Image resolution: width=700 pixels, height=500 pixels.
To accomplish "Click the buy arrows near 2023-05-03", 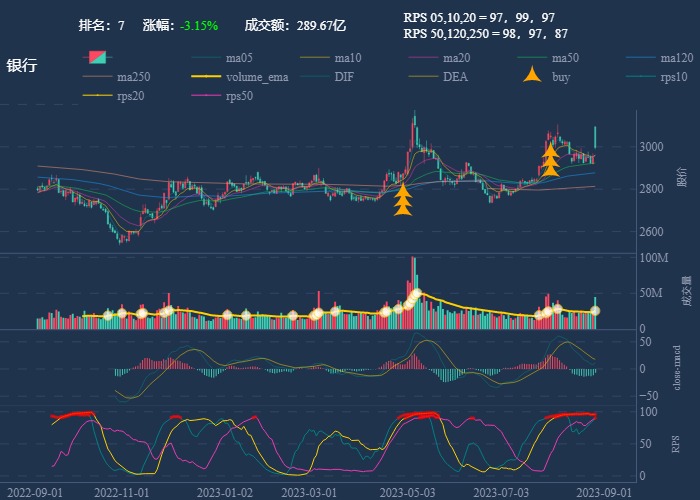I will pos(402,200).
